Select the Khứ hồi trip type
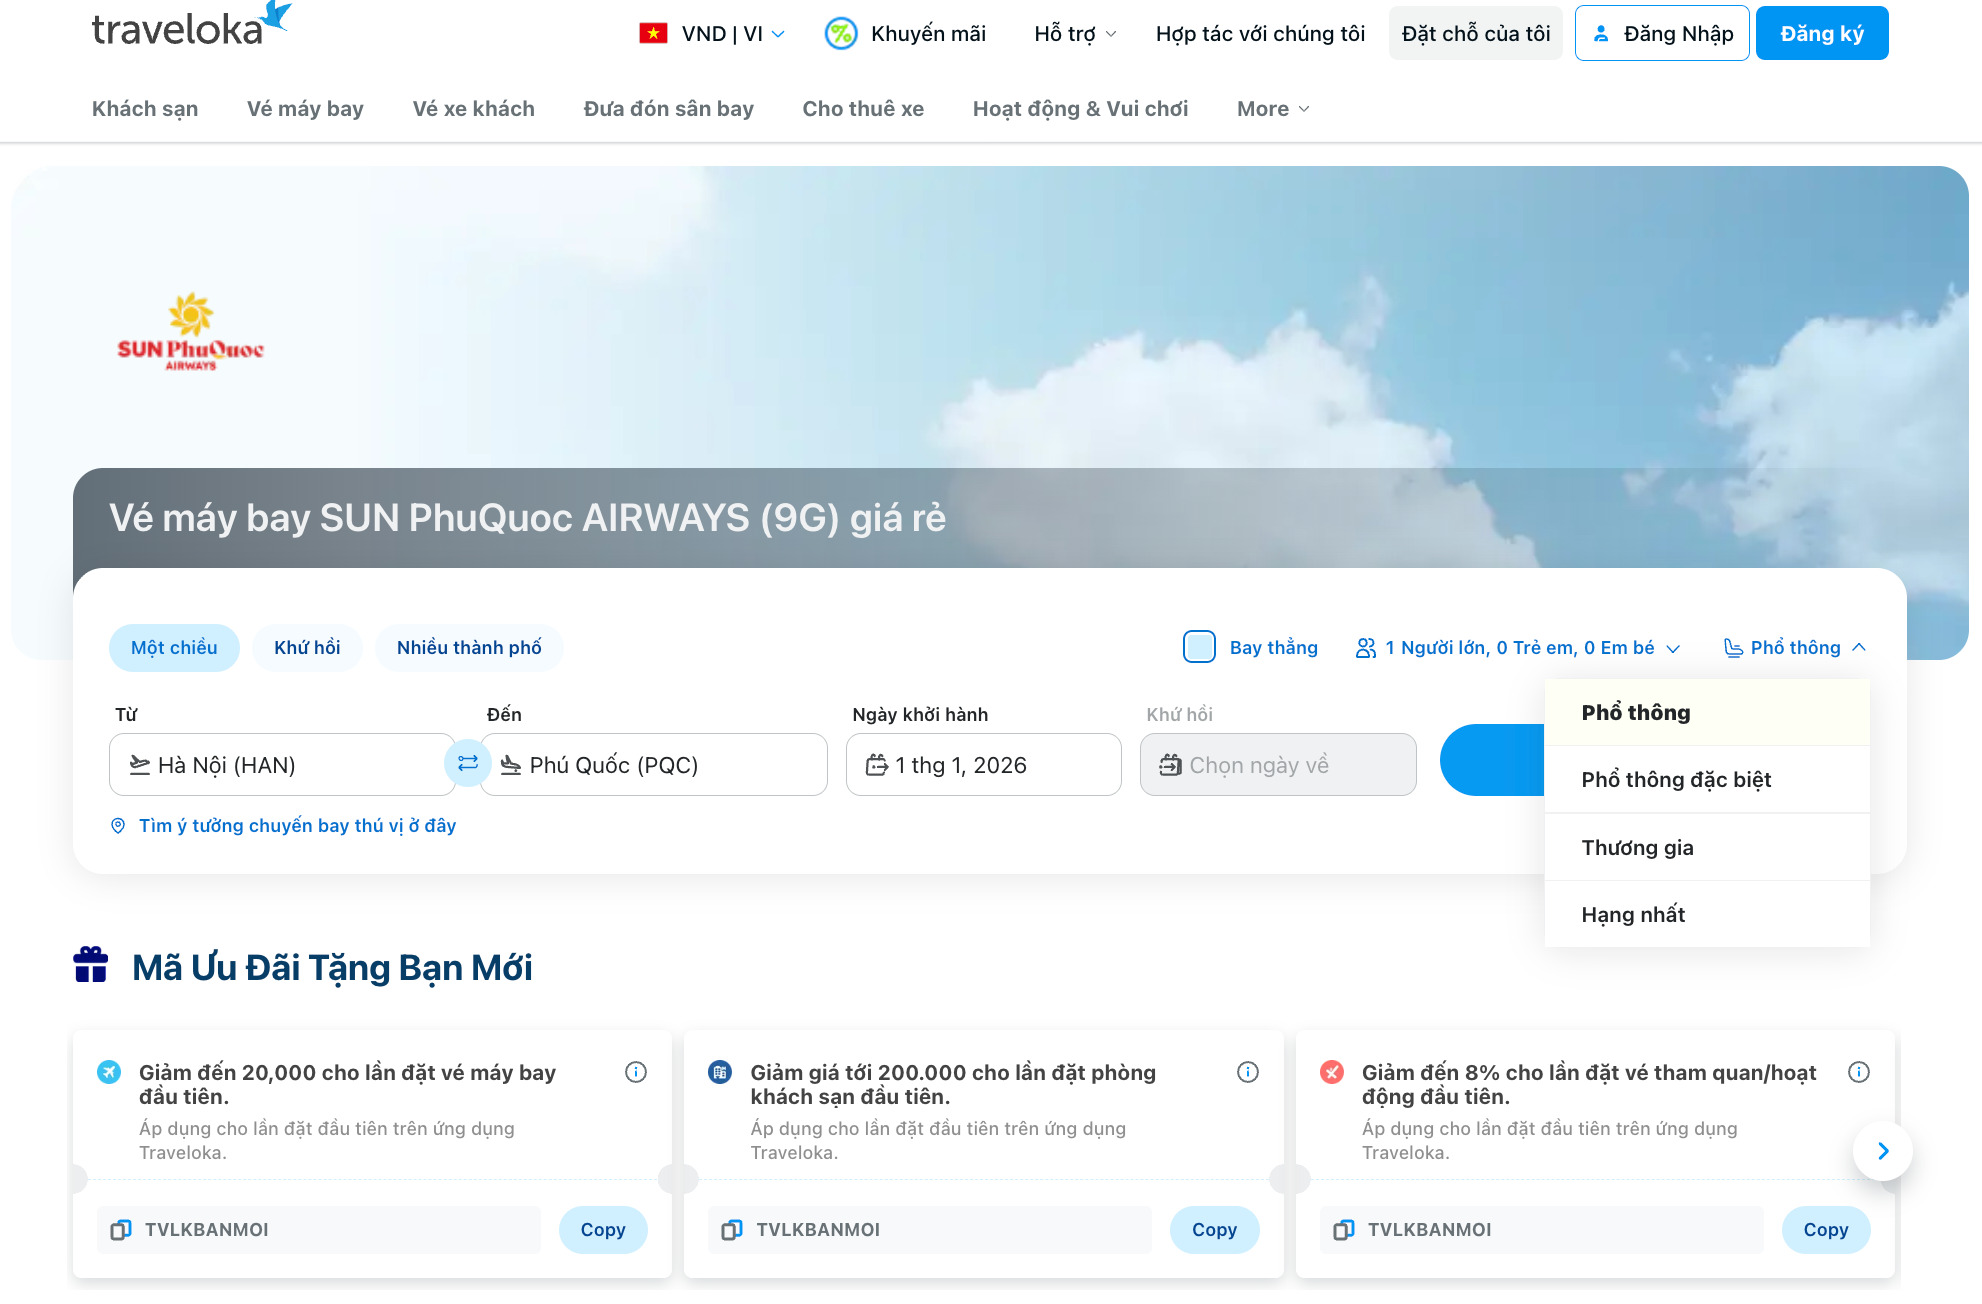This screenshot has height=1304, width=1982. tap(307, 647)
